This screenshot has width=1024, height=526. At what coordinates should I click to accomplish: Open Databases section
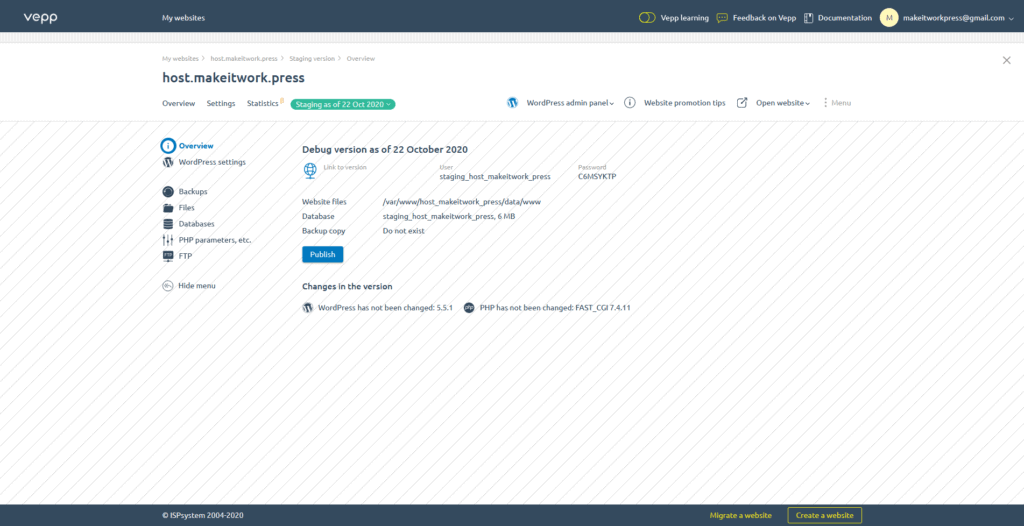coord(197,223)
